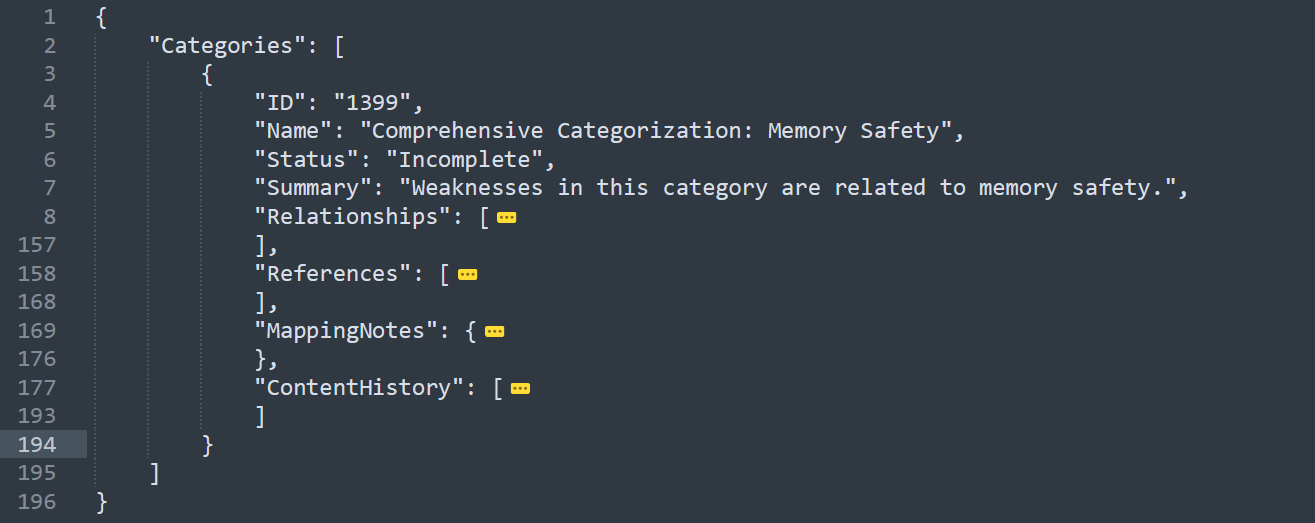
Task: Expand the folded References array marker
Action: tap(467, 274)
